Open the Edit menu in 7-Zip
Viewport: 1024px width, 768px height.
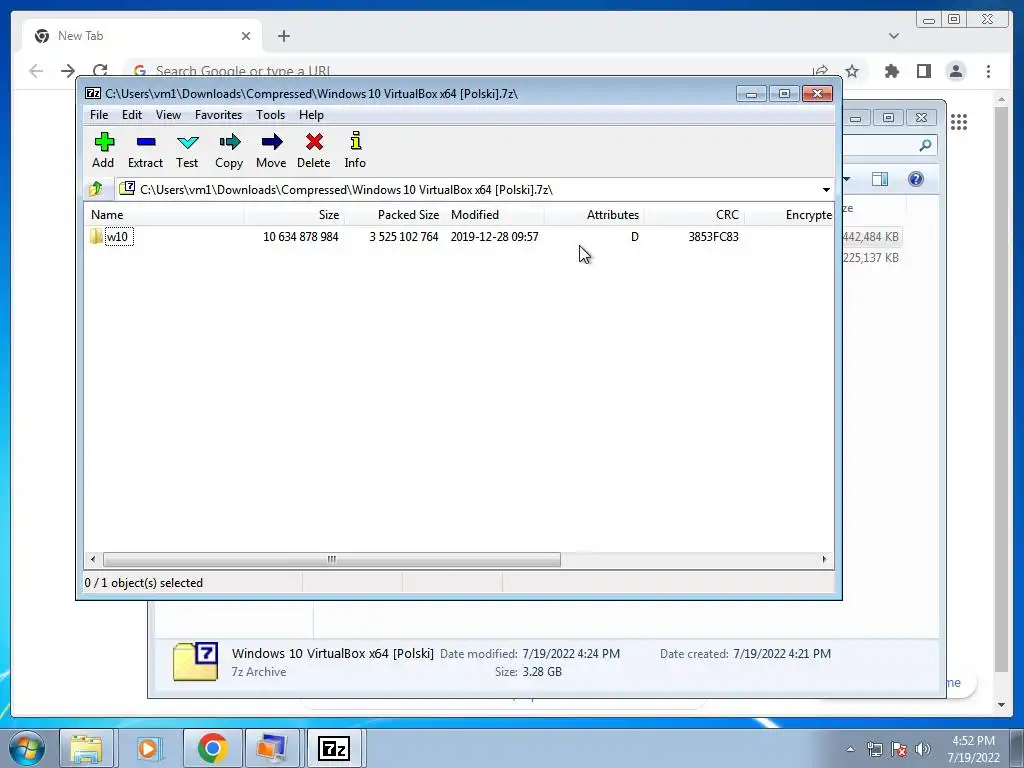point(132,115)
